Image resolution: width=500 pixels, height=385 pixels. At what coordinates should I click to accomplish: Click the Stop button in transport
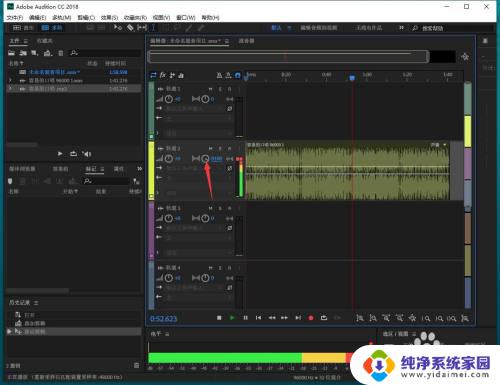[x=219, y=318]
